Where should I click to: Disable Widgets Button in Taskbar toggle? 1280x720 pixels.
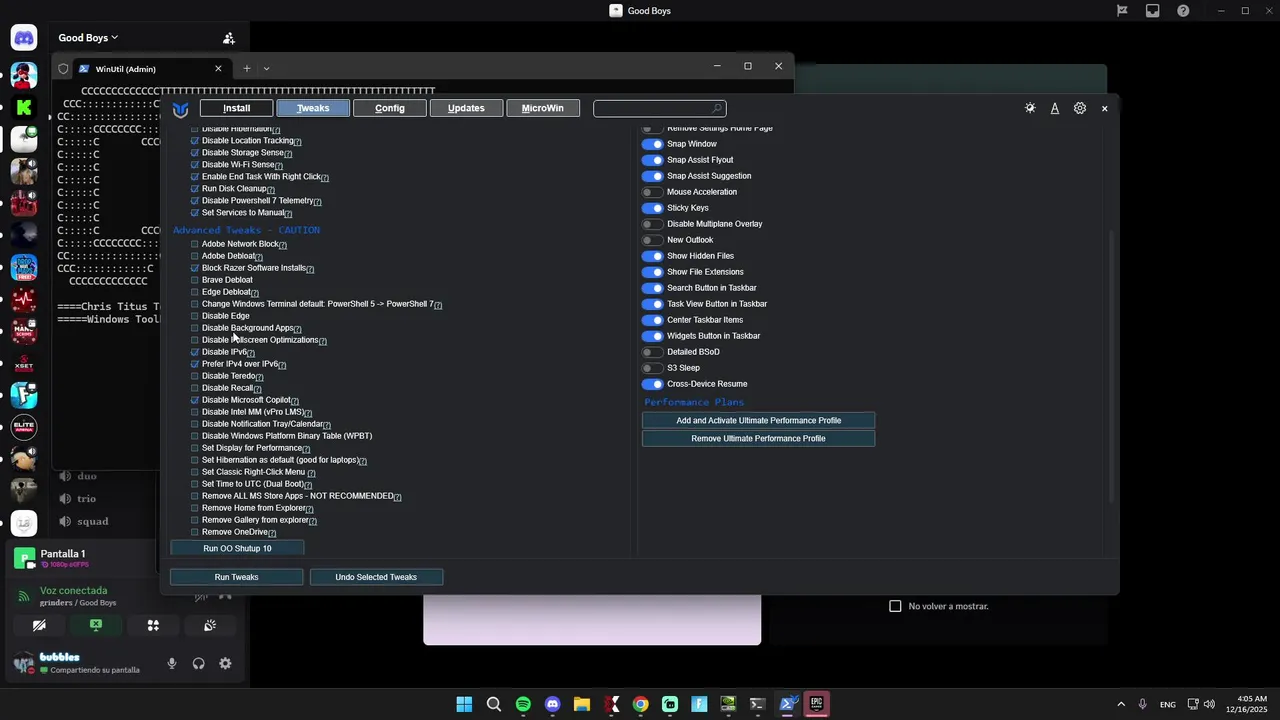(652, 336)
